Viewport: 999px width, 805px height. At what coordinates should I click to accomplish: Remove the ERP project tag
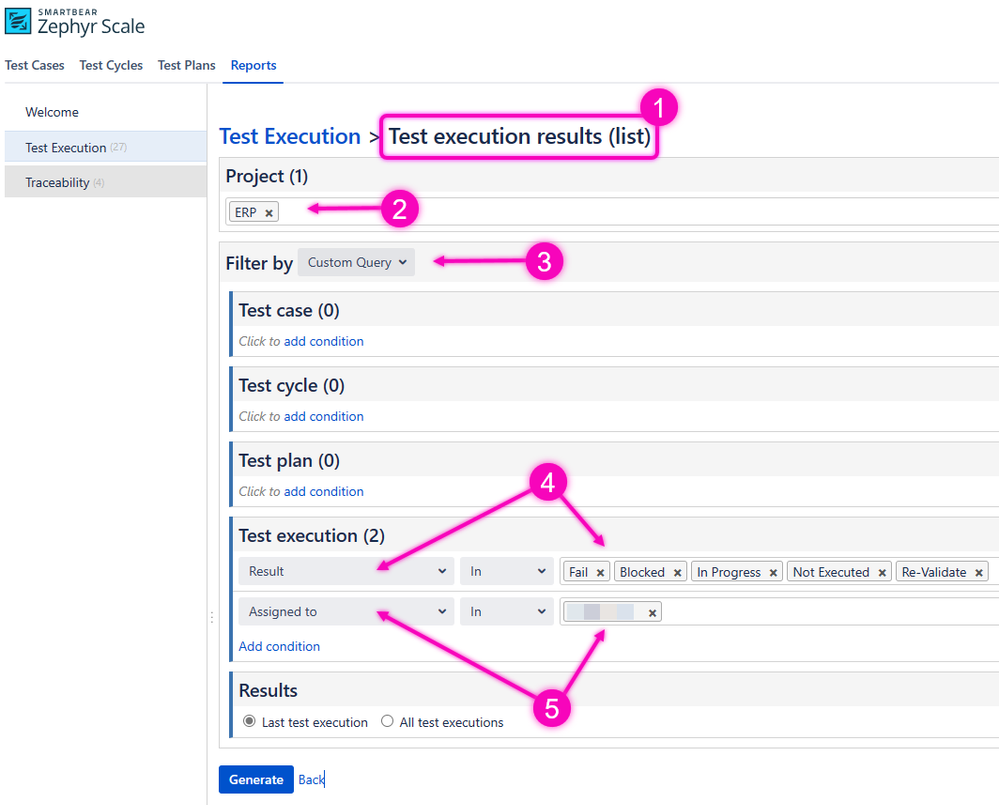point(269,213)
